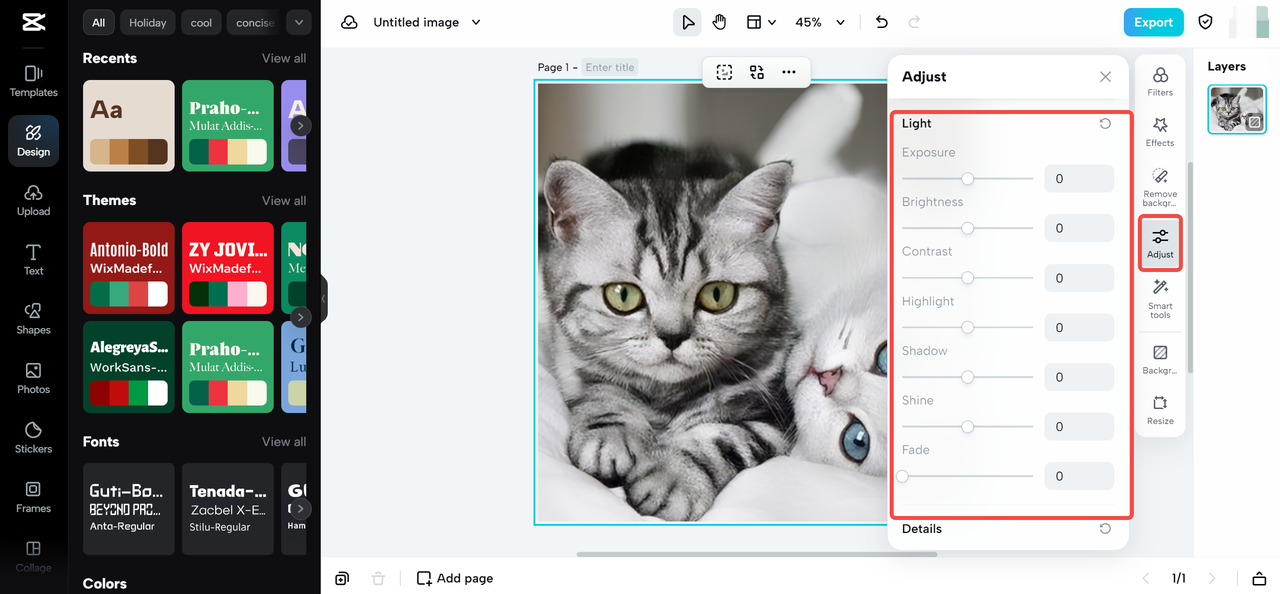Screen dimensions: 1280x594
Task: Show next Fonts items with arrow
Action: (300, 509)
